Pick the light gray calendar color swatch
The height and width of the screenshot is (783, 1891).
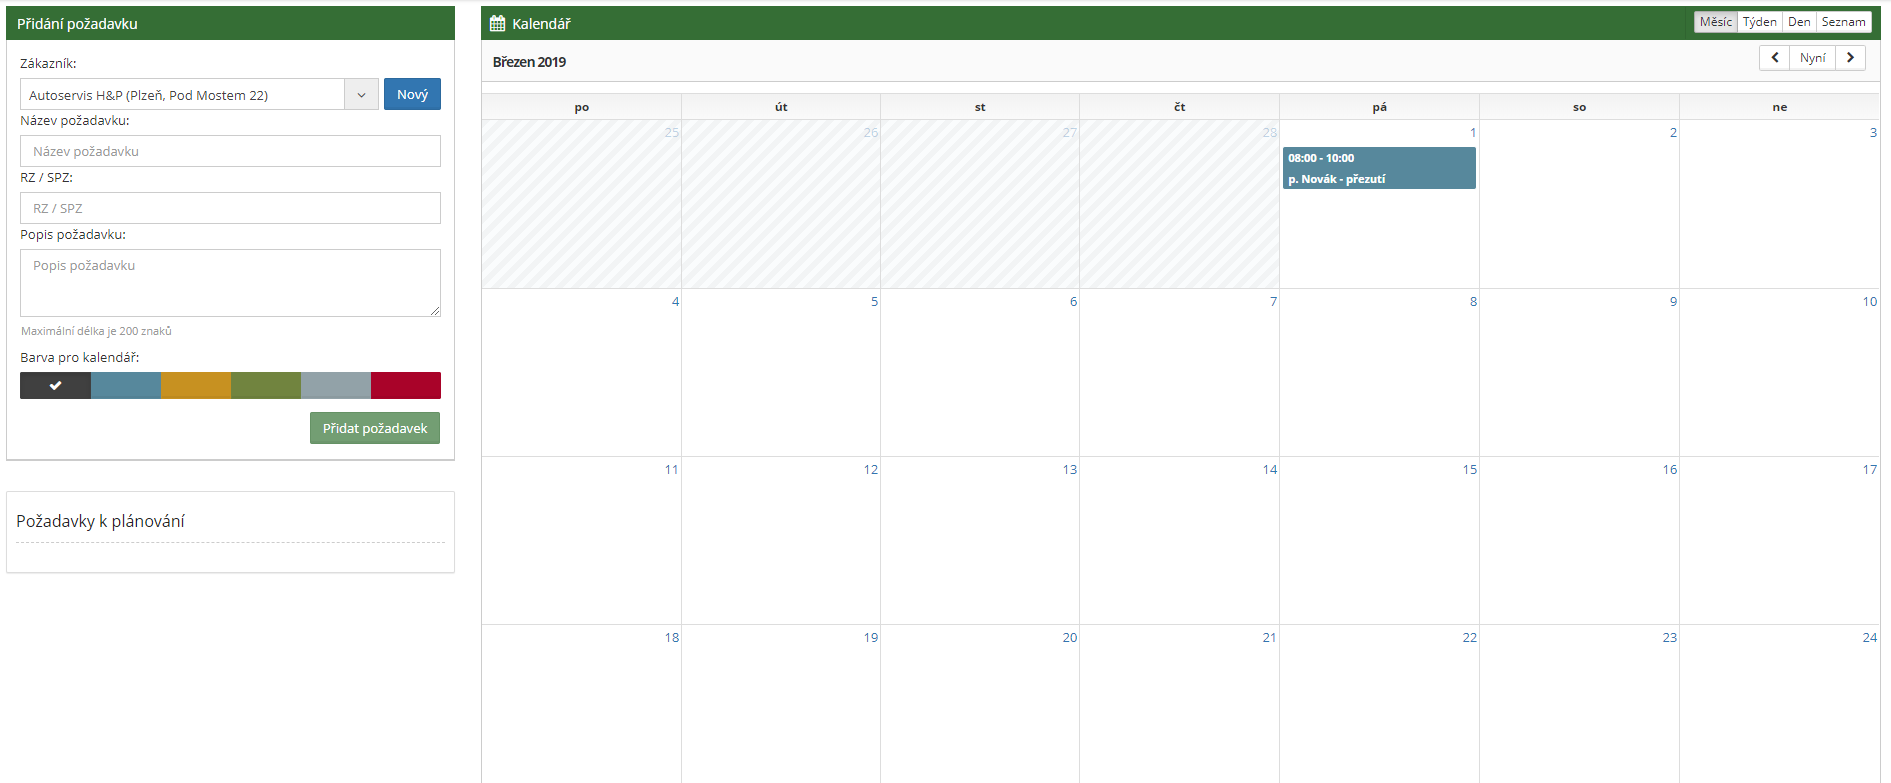336,385
